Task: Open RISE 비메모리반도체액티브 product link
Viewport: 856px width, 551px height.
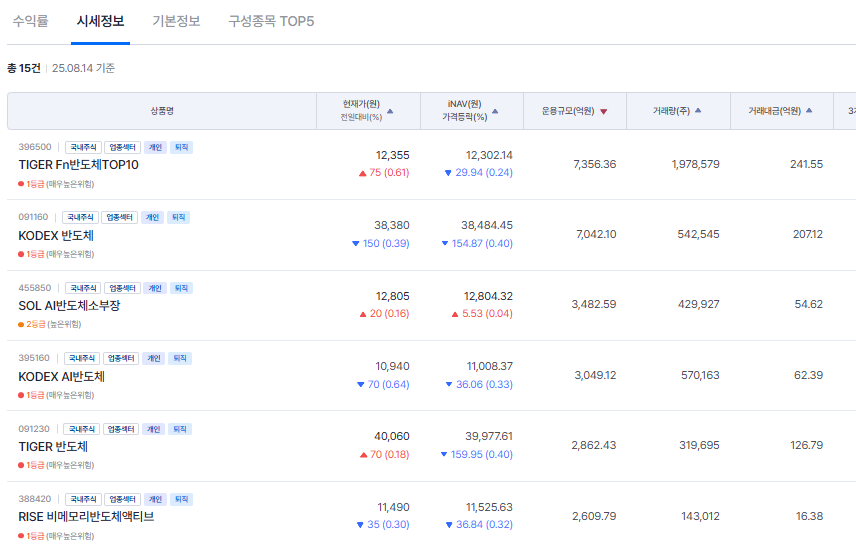Action: coord(86,517)
